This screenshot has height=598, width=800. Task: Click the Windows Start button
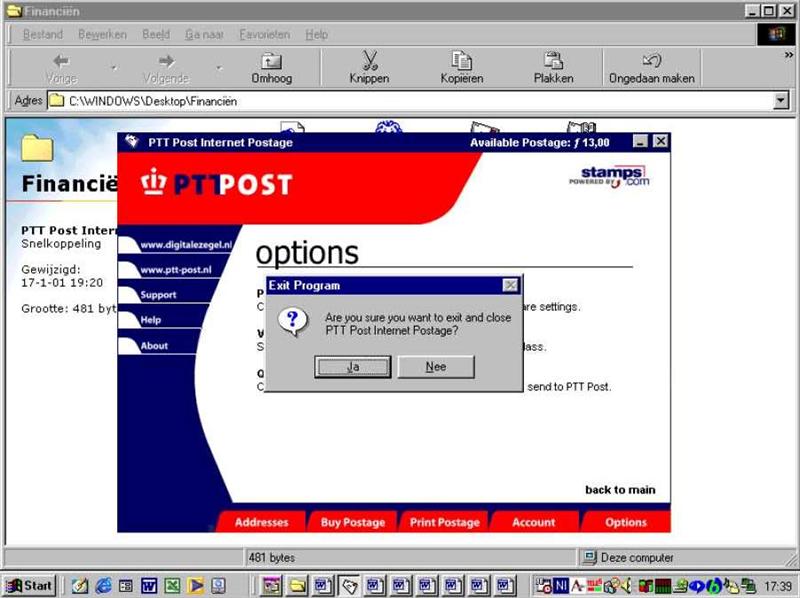29,585
